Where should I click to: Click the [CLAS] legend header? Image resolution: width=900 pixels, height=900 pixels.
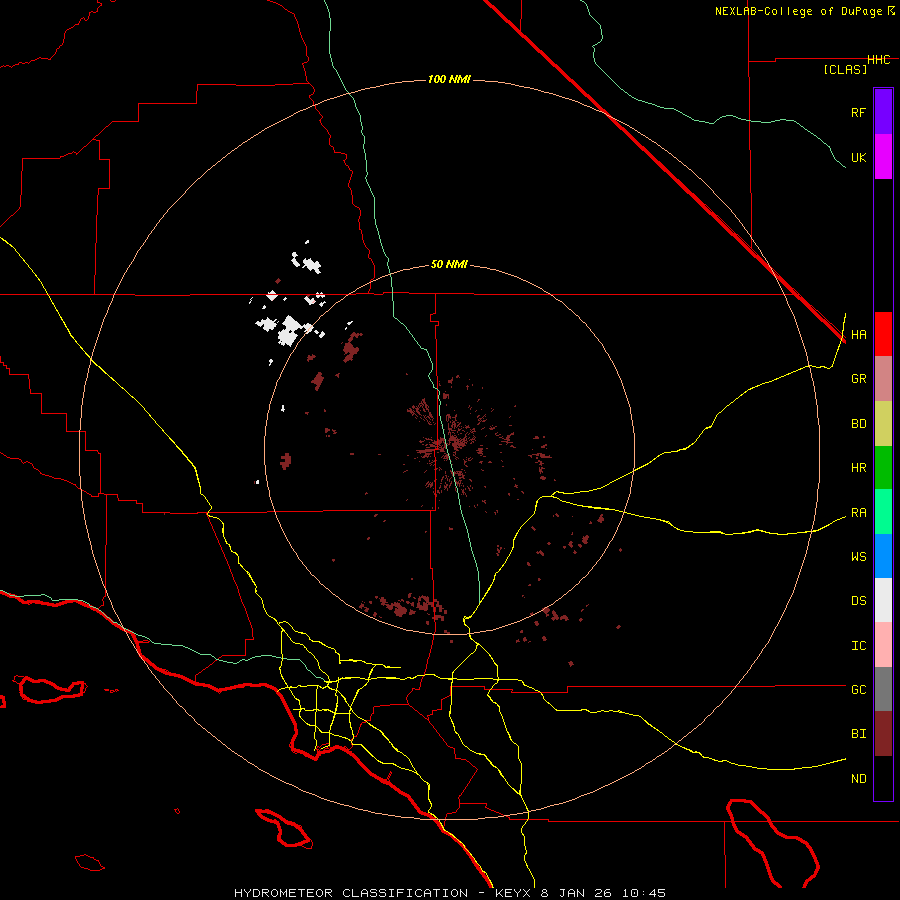click(844, 69)
